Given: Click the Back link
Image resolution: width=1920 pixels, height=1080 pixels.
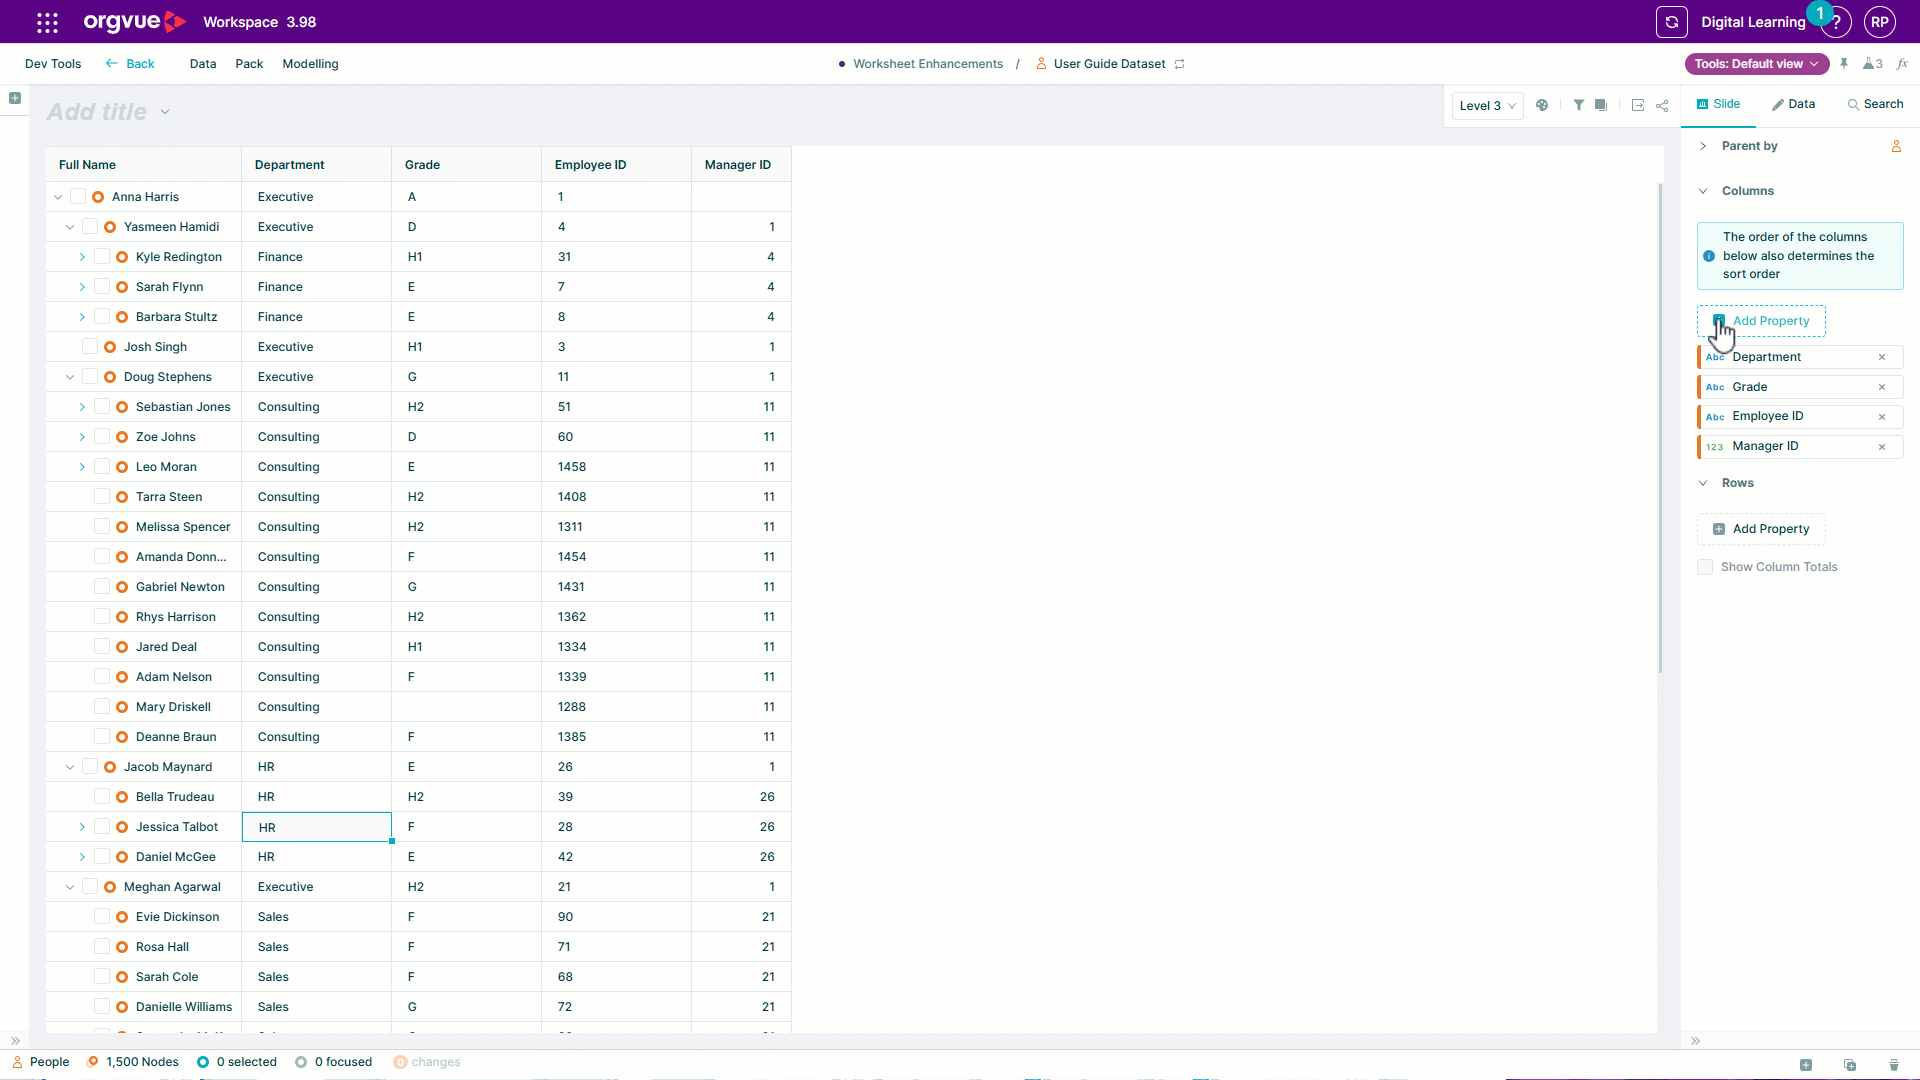Looking at the screenshot, I should (130, 64).
